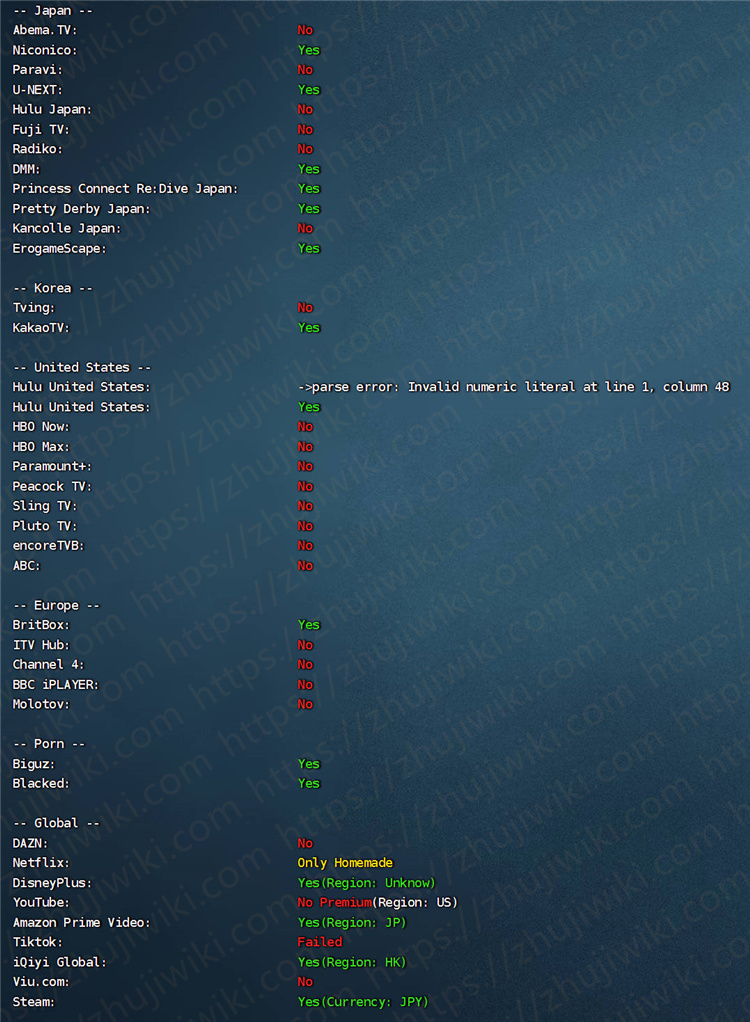Click the 'Abema.TV:' label
This screenshot has width=750, height=1022.
44,30
